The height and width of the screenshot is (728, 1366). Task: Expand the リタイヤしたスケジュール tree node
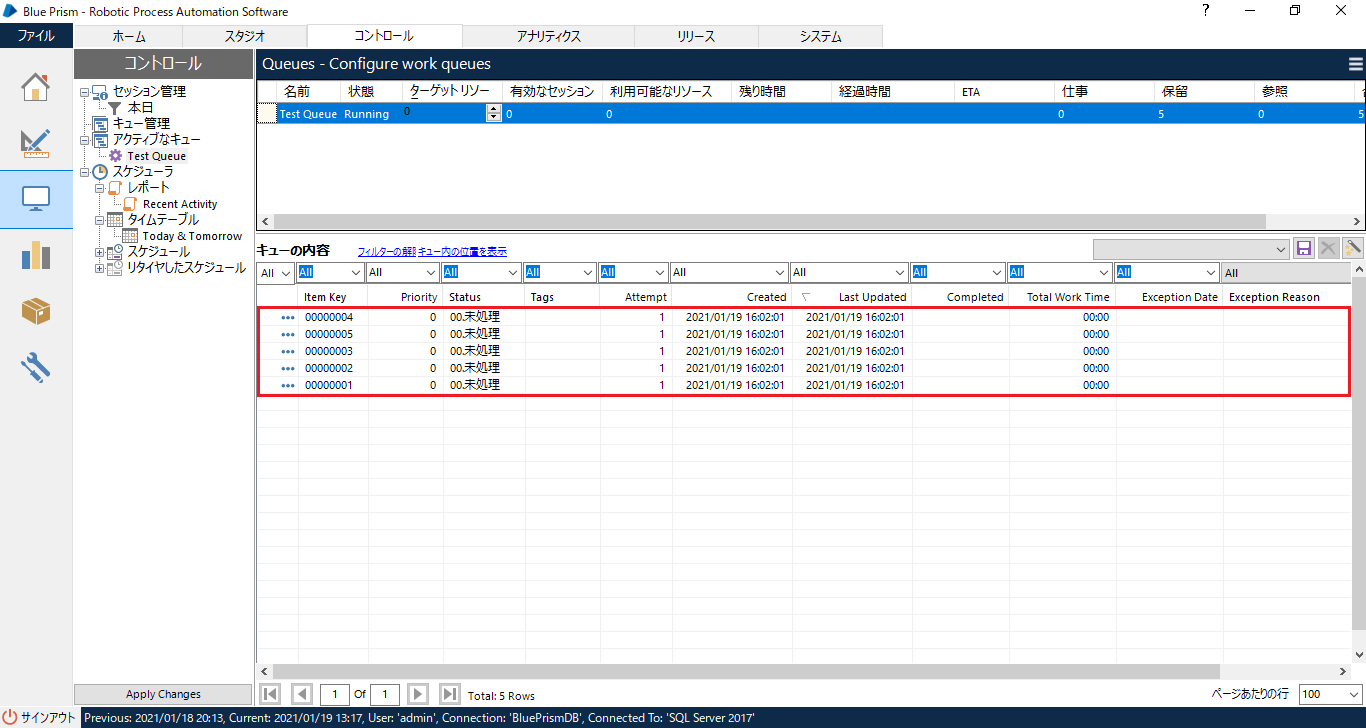[x=100, y=268]
